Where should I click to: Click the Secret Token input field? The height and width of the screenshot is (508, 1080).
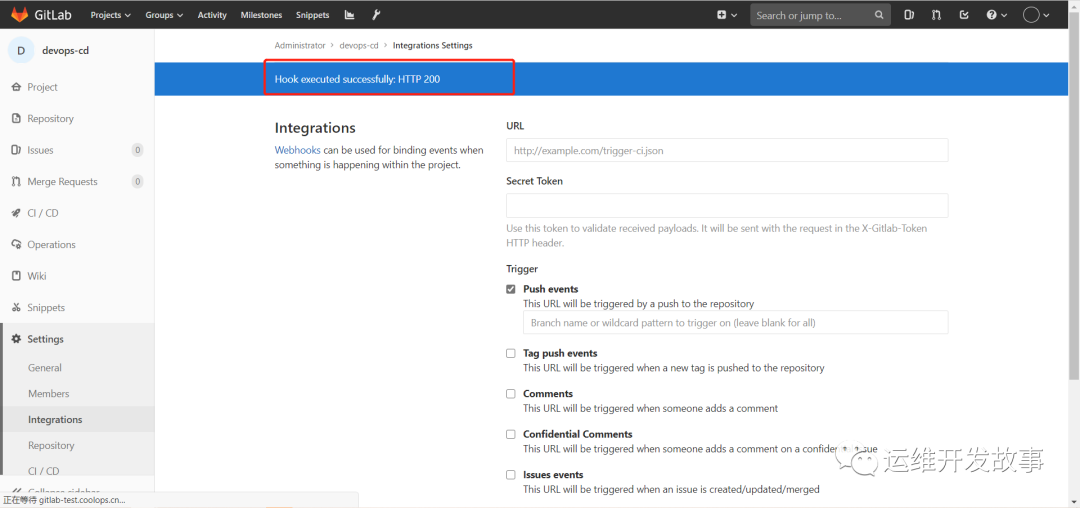(727, 205)
